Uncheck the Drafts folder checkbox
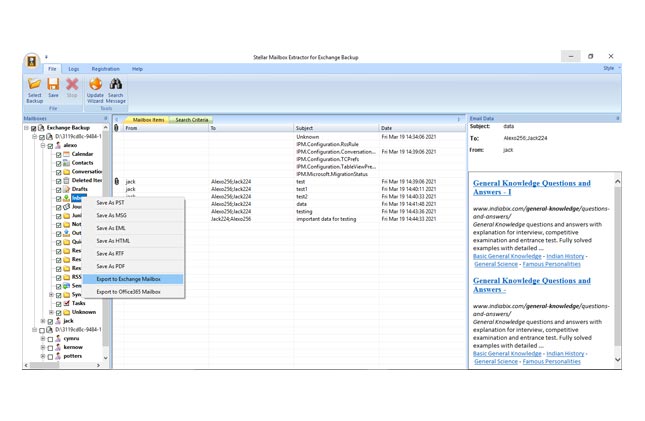Screen dimensions: 645x421 pos(58,190)
